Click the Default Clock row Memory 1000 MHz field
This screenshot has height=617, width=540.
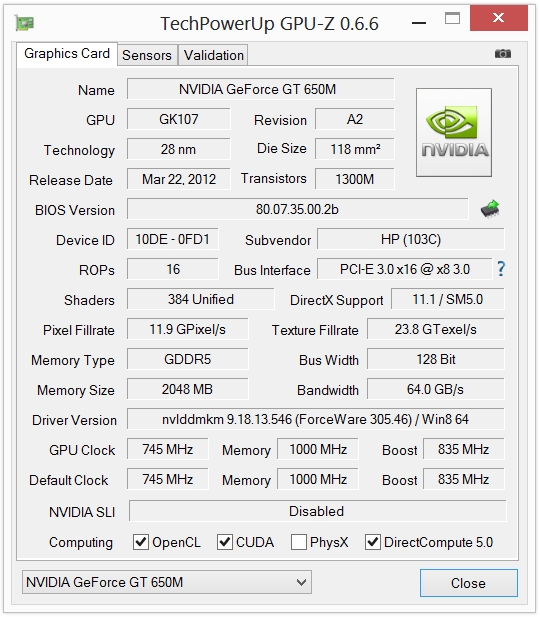point(318,479)
